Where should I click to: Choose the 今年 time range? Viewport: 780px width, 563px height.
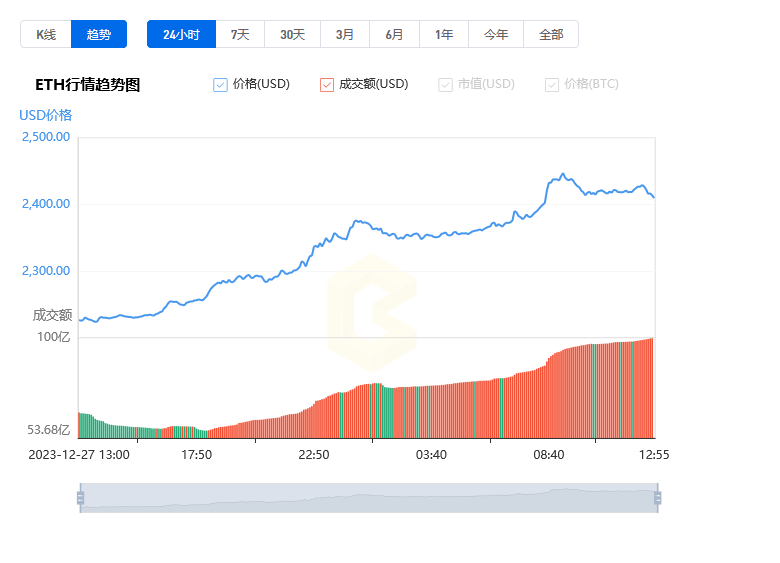click(496, 34)
